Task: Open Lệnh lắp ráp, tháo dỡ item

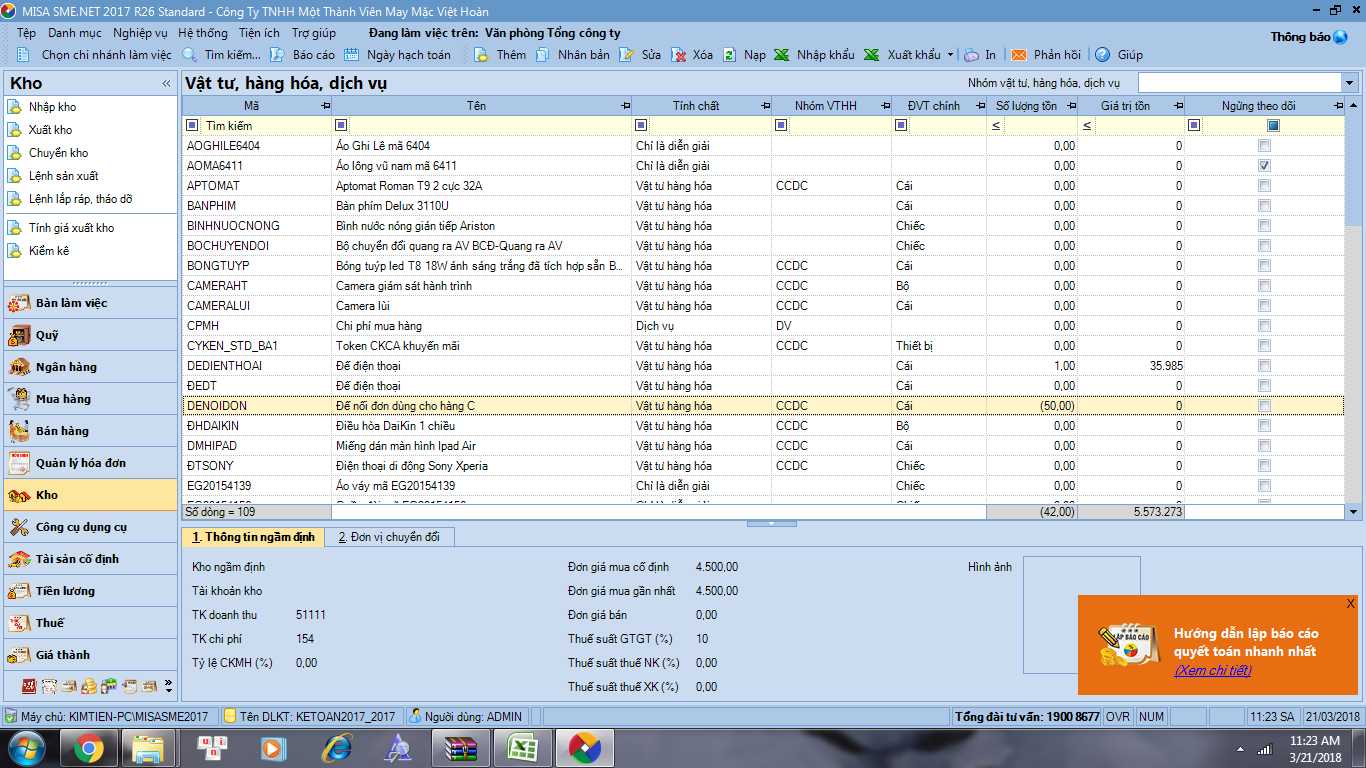Action: [80, 199]
